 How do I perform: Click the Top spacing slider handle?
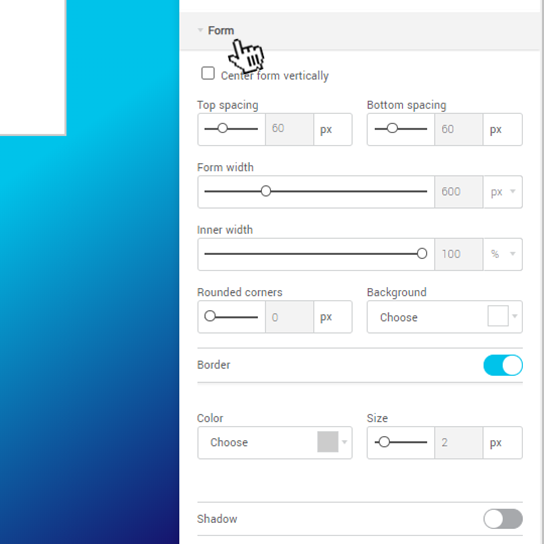click(222, 128)
